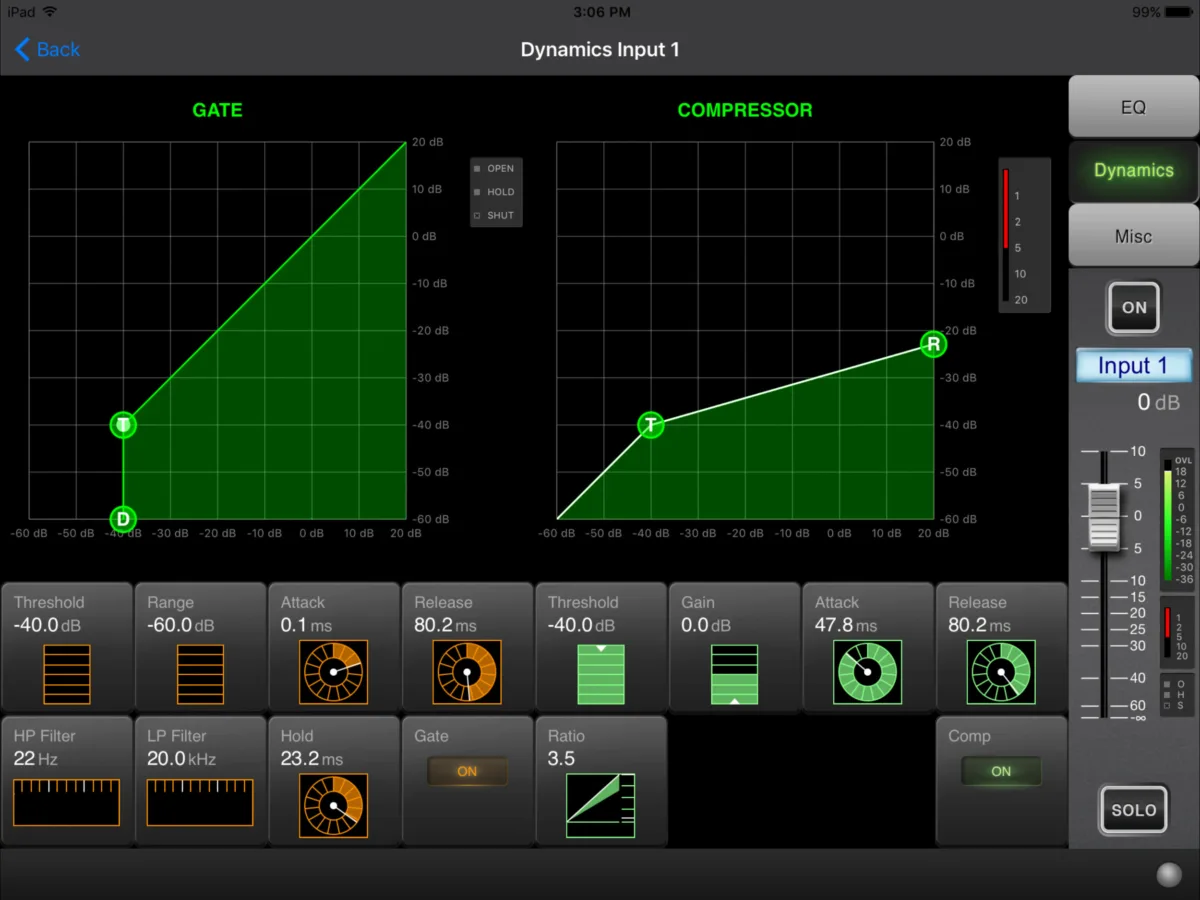The height and width of the screenshot is (900, 1200).
Task: Select the Dynamics tab
Action: coord(1133,170)
